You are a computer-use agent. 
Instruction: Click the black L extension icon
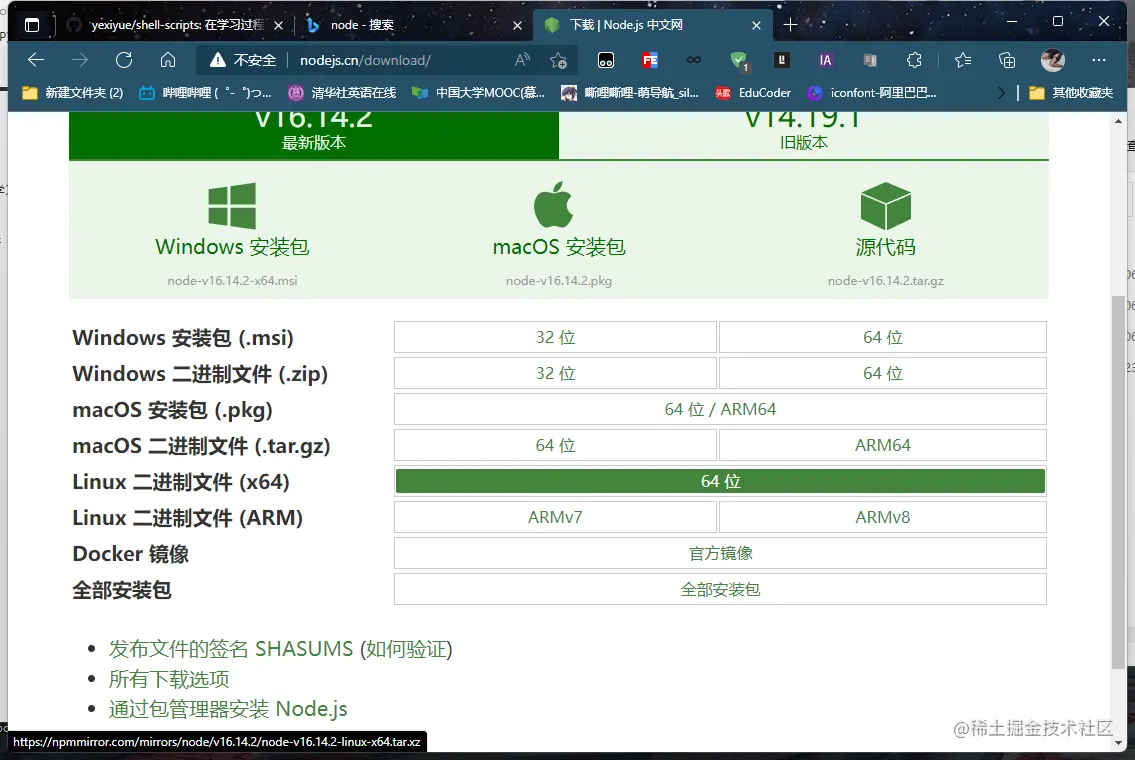coord(782,60)
